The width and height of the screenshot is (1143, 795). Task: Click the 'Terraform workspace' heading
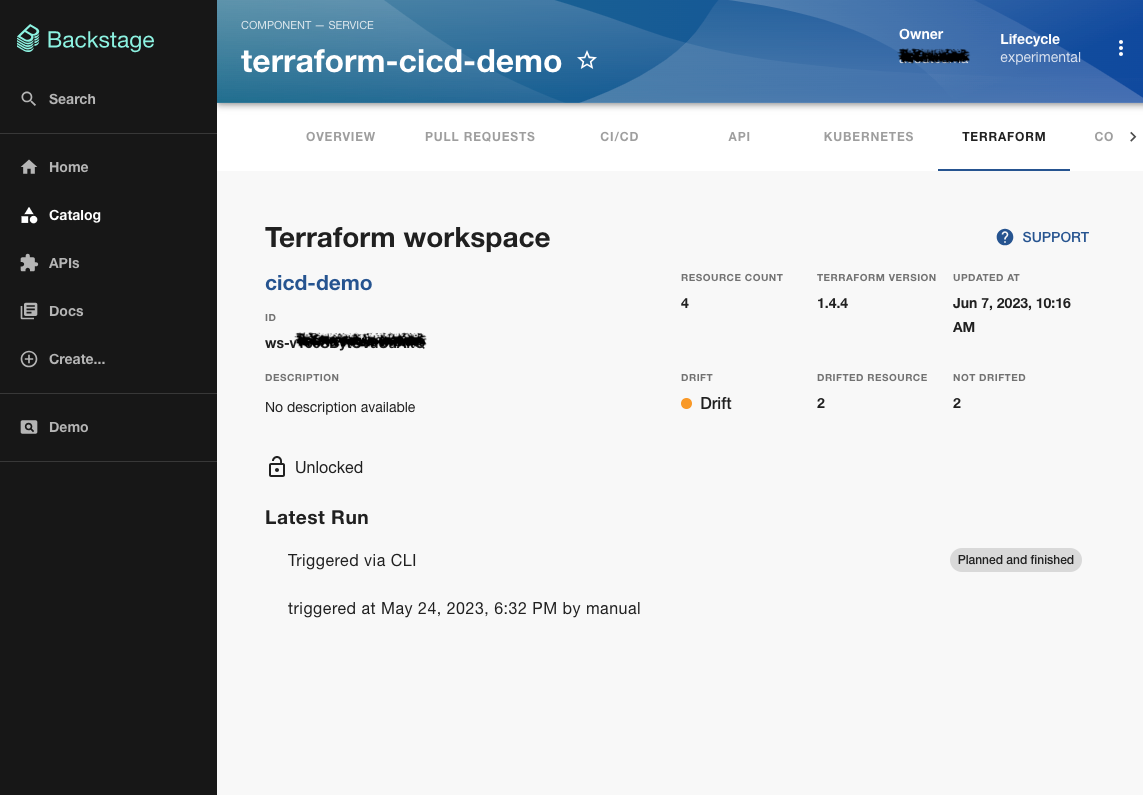click(x=407, y=238)
